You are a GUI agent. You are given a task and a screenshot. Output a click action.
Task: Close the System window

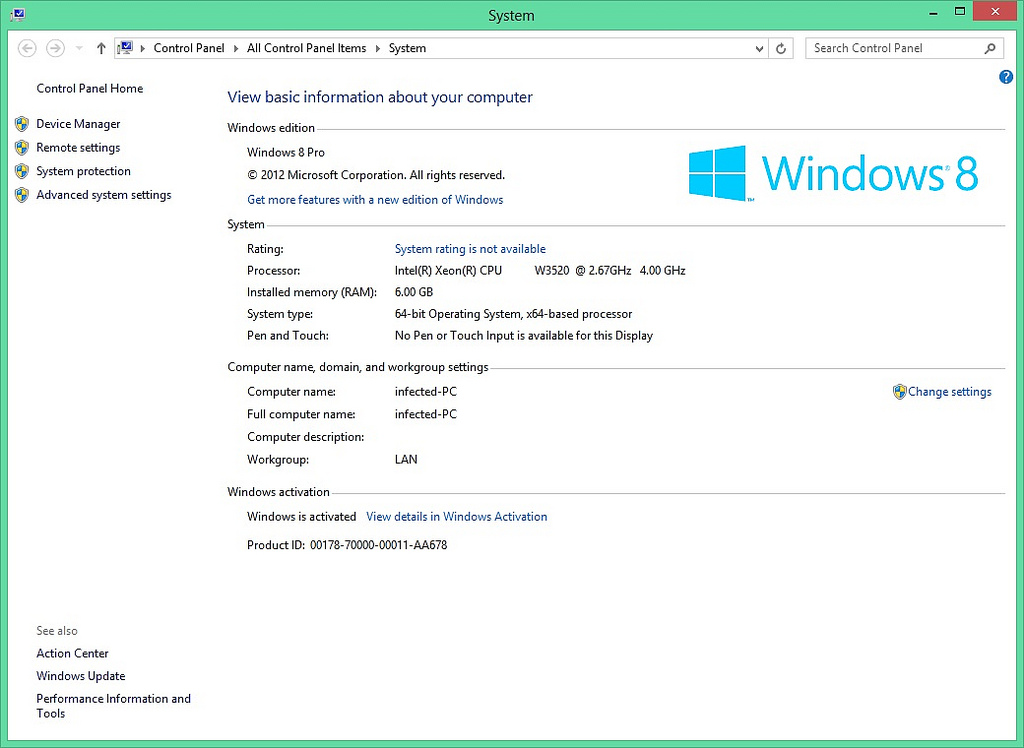tap(995, 11)
